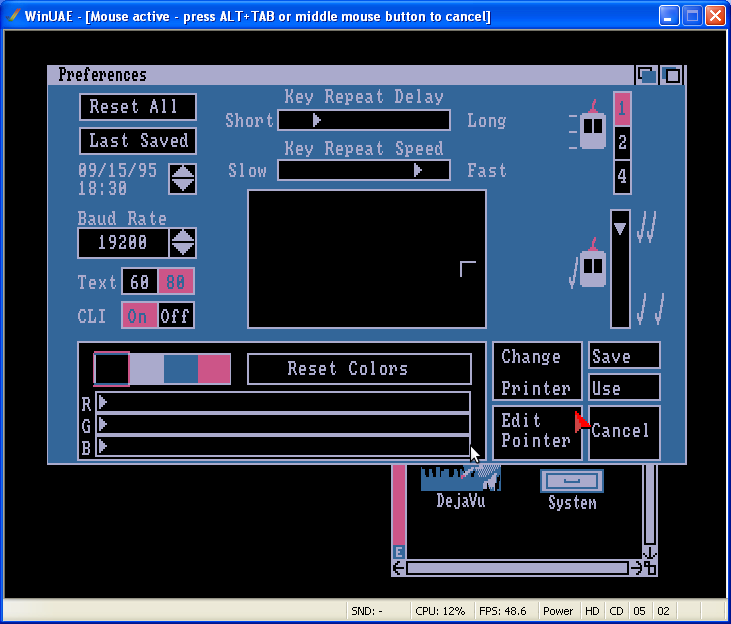The height and width of the screenshot is (624, 731).
Task: Click the CPU: 12% status entry
Action: [440, 611]
